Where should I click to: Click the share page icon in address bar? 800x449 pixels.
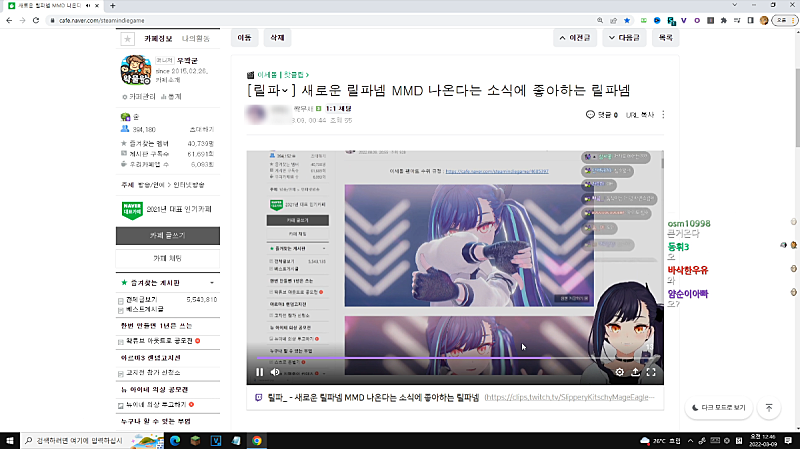tap(613, 20)
